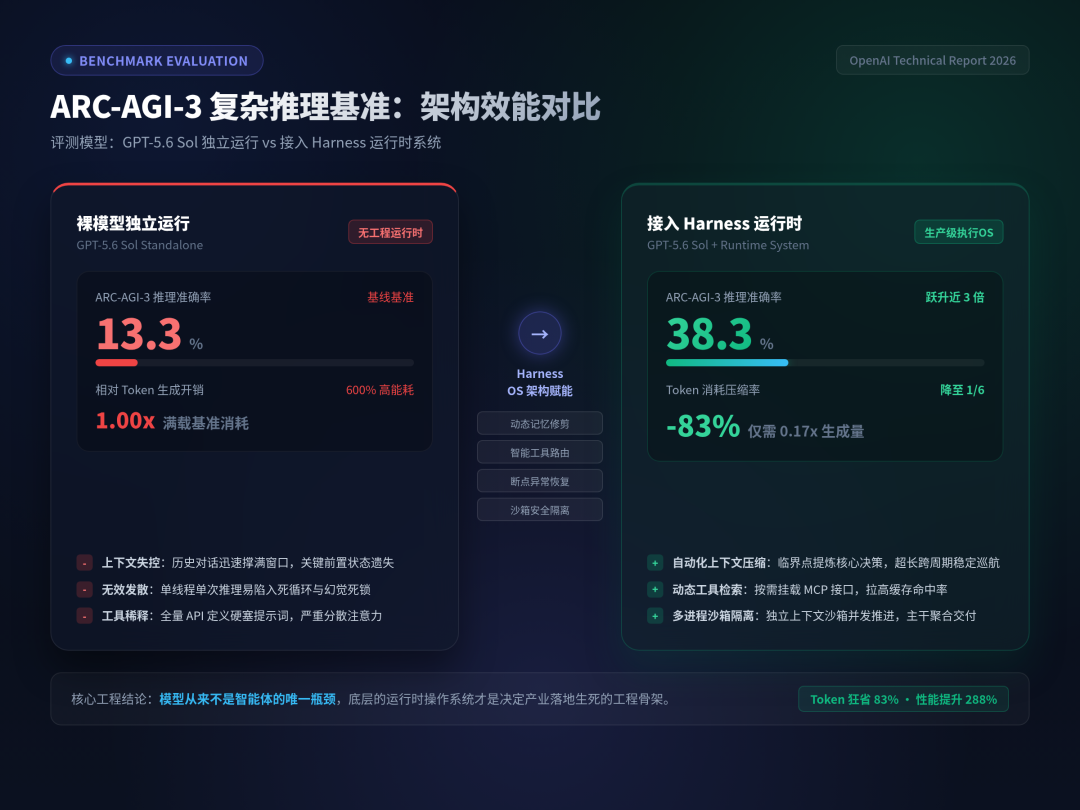Click the green 38.3% accuracy progress bar
Image resolution: width=1080 pixels, height=810 pixels.
pyautogui.click(x=825, y=362)
